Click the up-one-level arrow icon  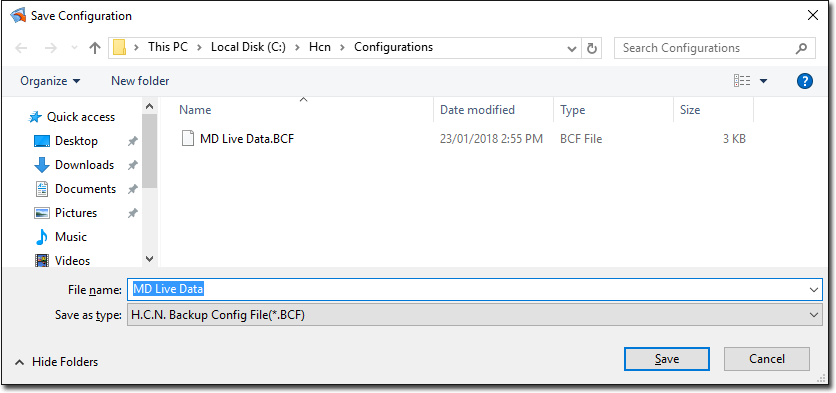pyautogui.click(x=95, y=48)
